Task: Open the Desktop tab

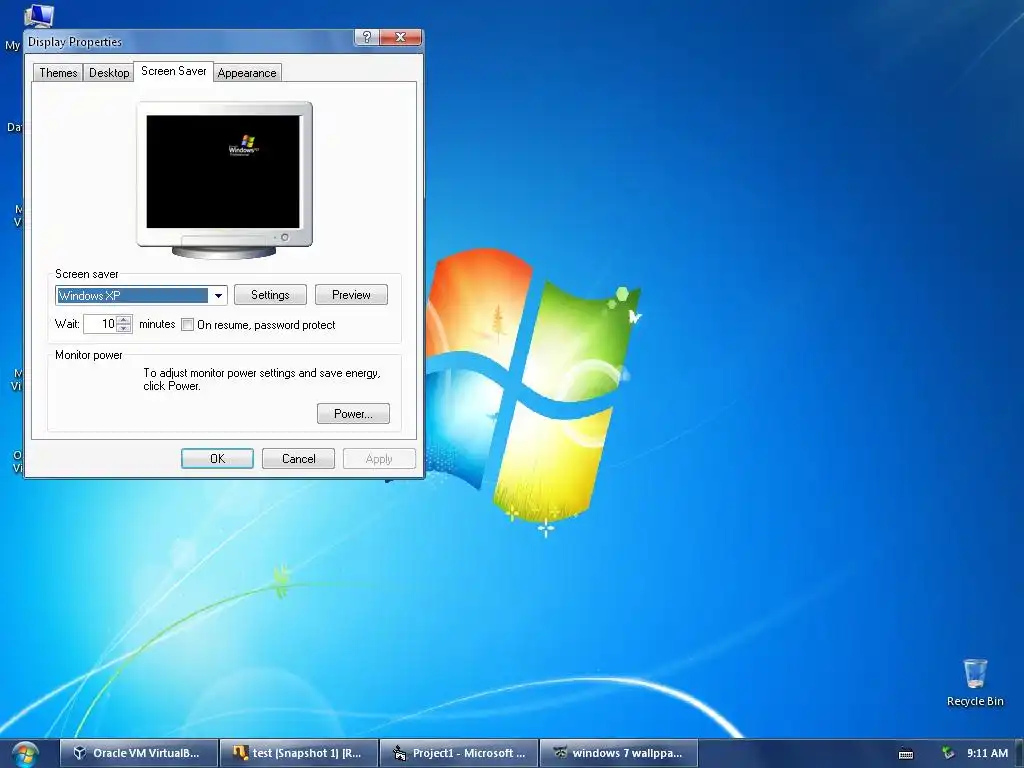Action: [x=109, y=72]
